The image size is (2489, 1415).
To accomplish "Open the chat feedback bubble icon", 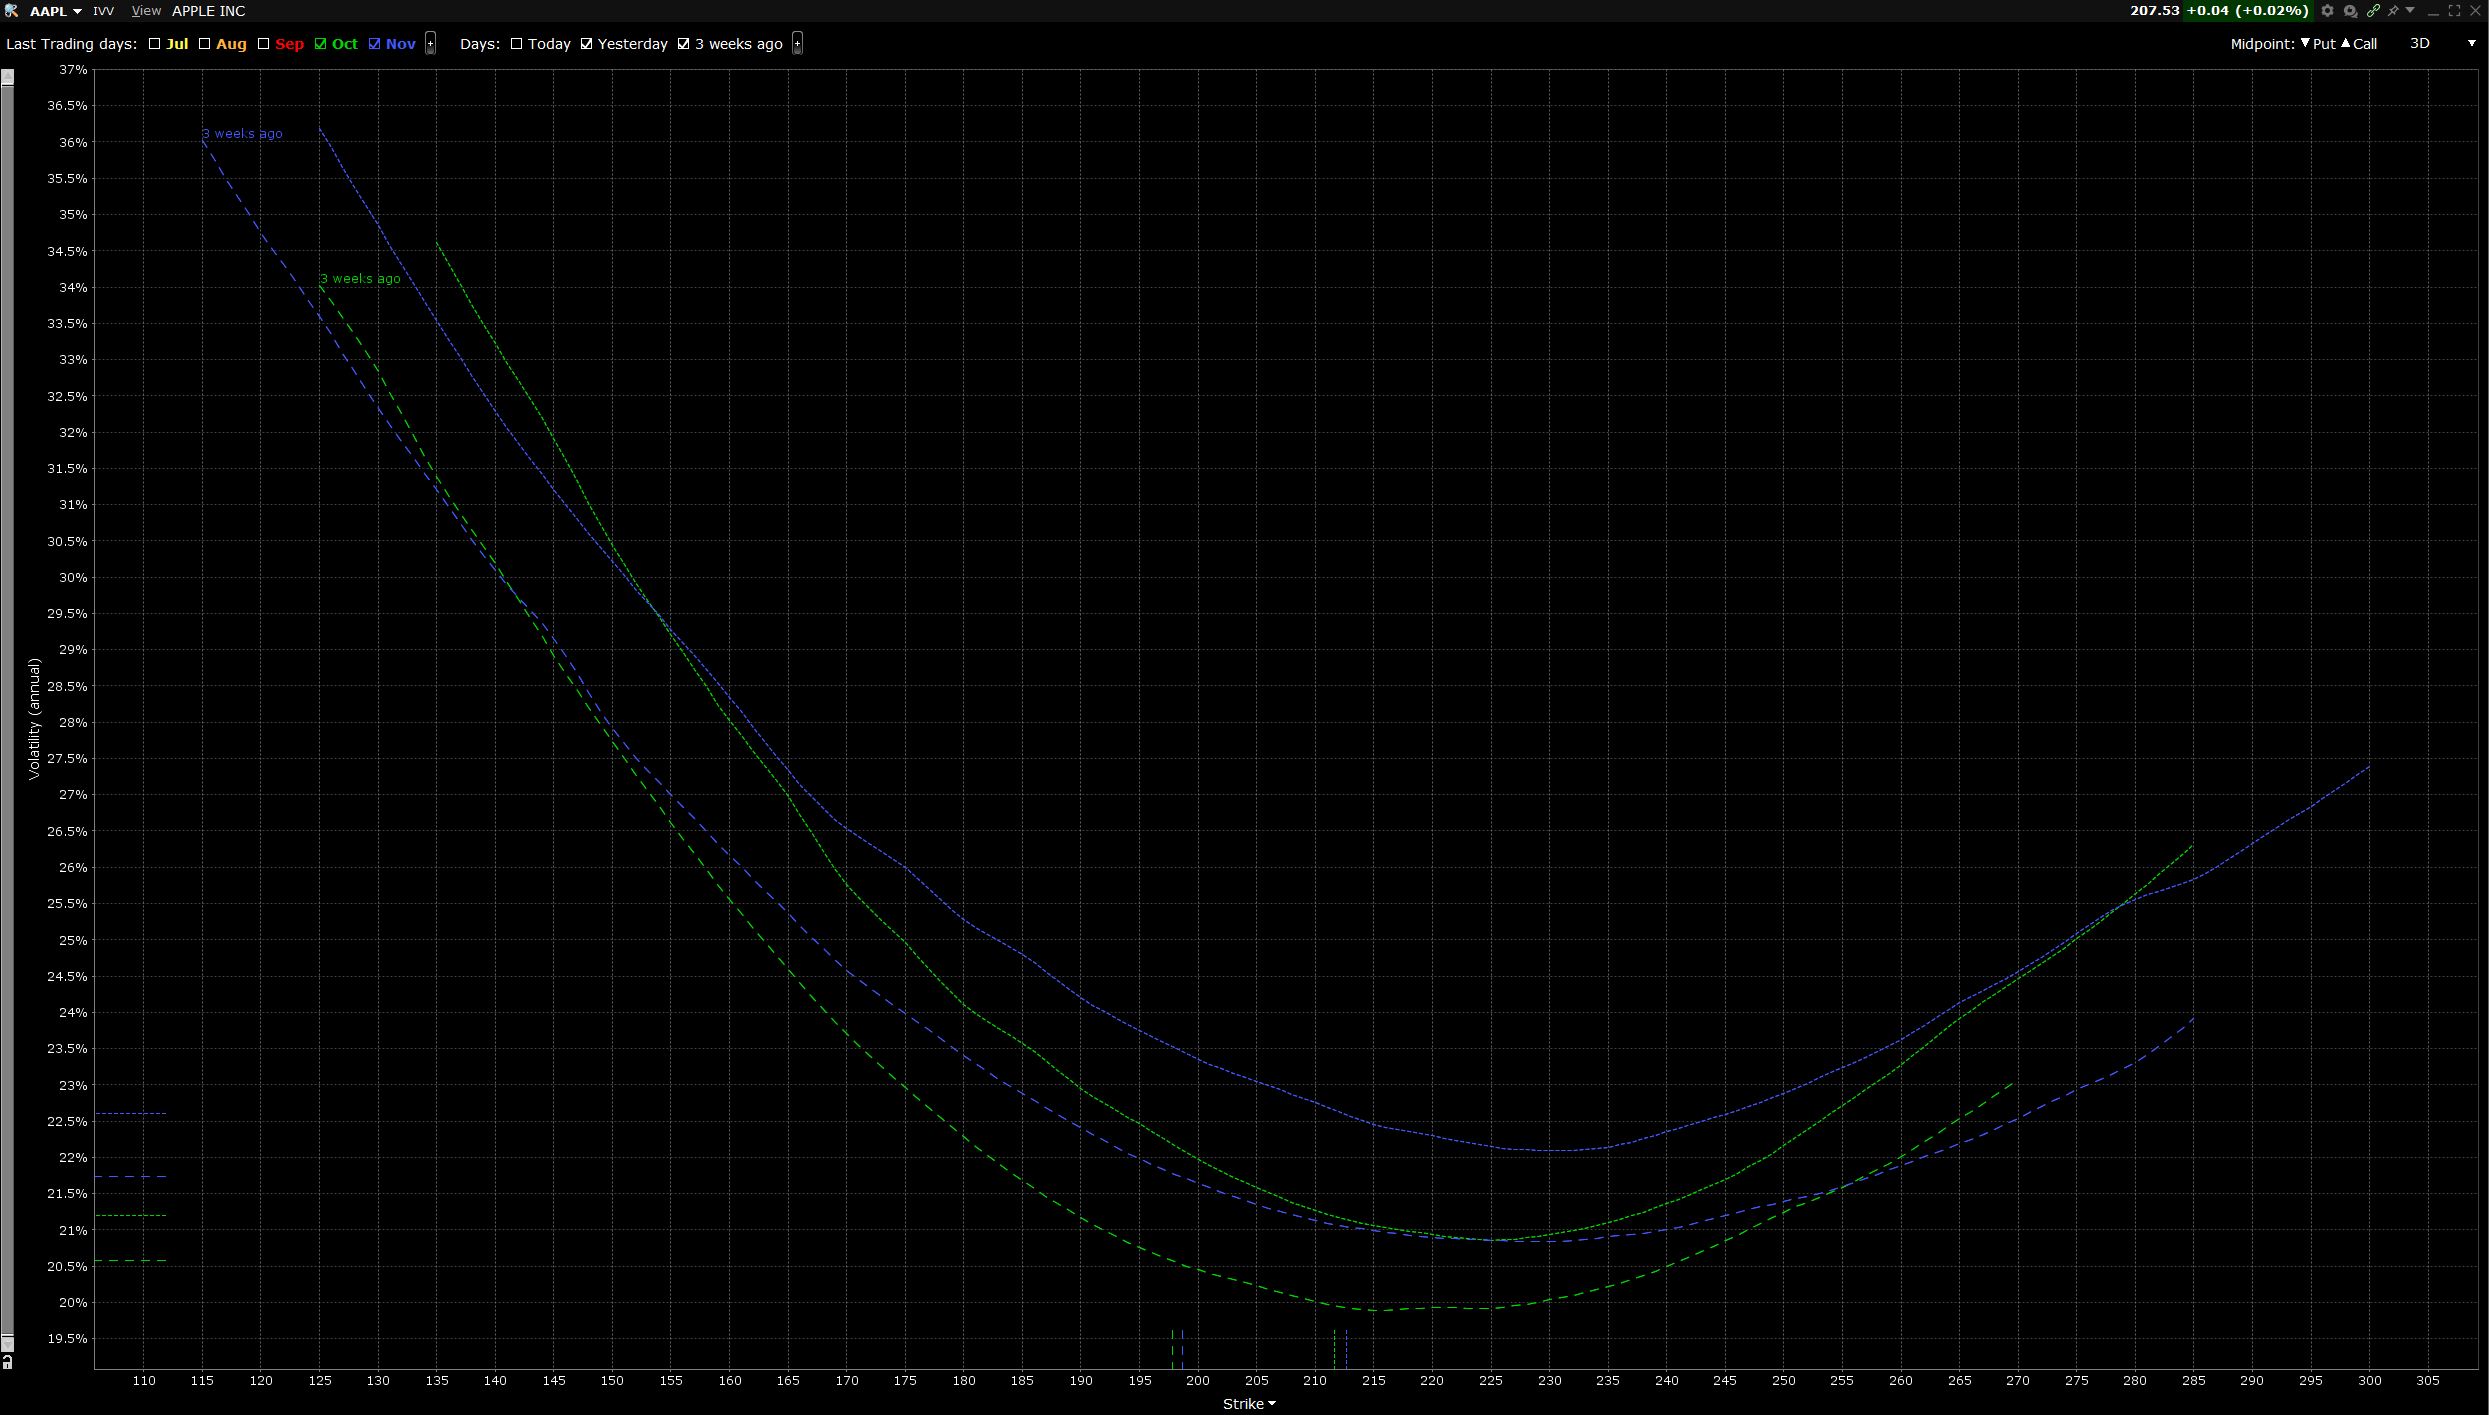I will [2350, 11].
